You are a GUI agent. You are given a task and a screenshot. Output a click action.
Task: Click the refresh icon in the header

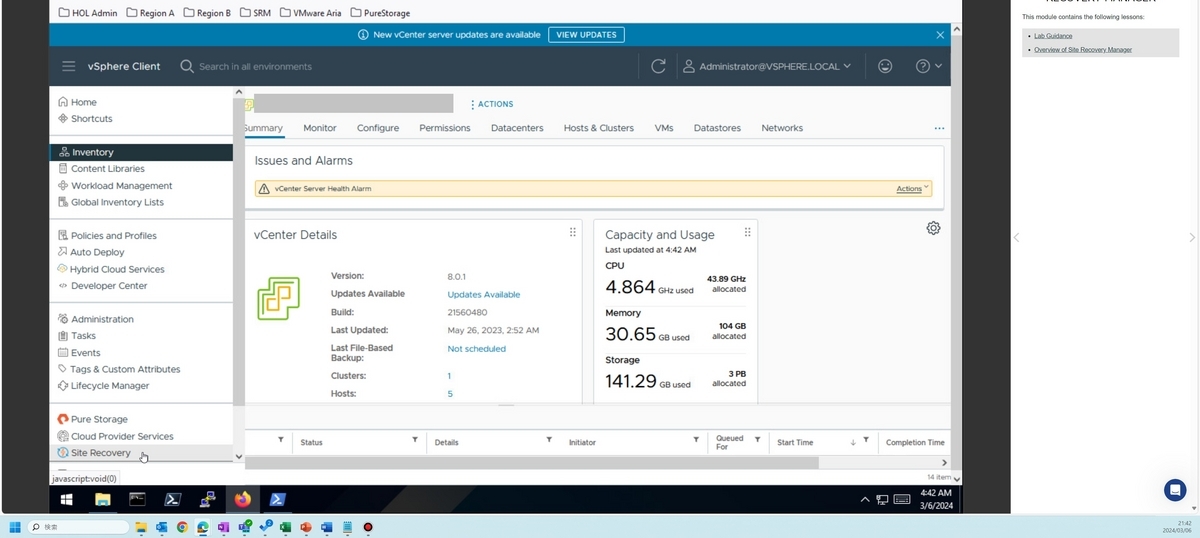[658, 66]
